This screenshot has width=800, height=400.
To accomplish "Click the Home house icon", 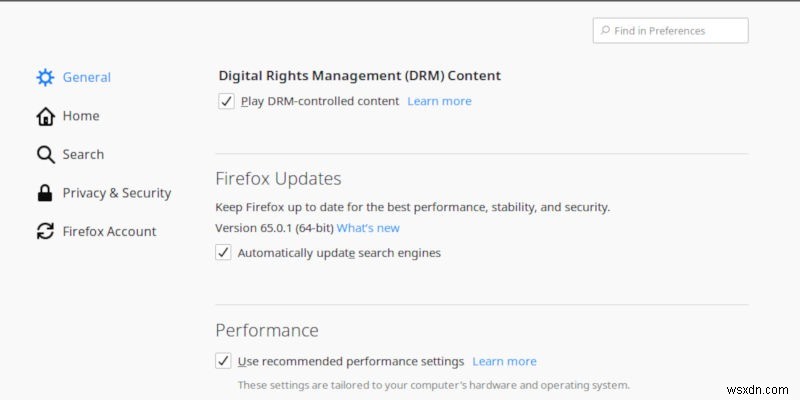I will (45, 116).
